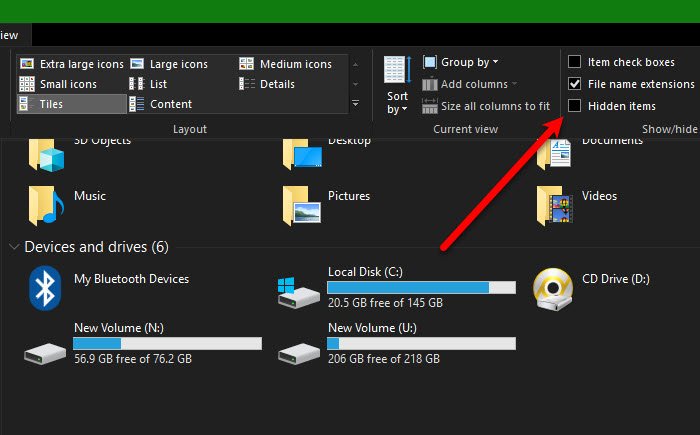Viewport: 700px width, 435px height.
Task: Select Extra large icons layout
Action: (71, 64)
